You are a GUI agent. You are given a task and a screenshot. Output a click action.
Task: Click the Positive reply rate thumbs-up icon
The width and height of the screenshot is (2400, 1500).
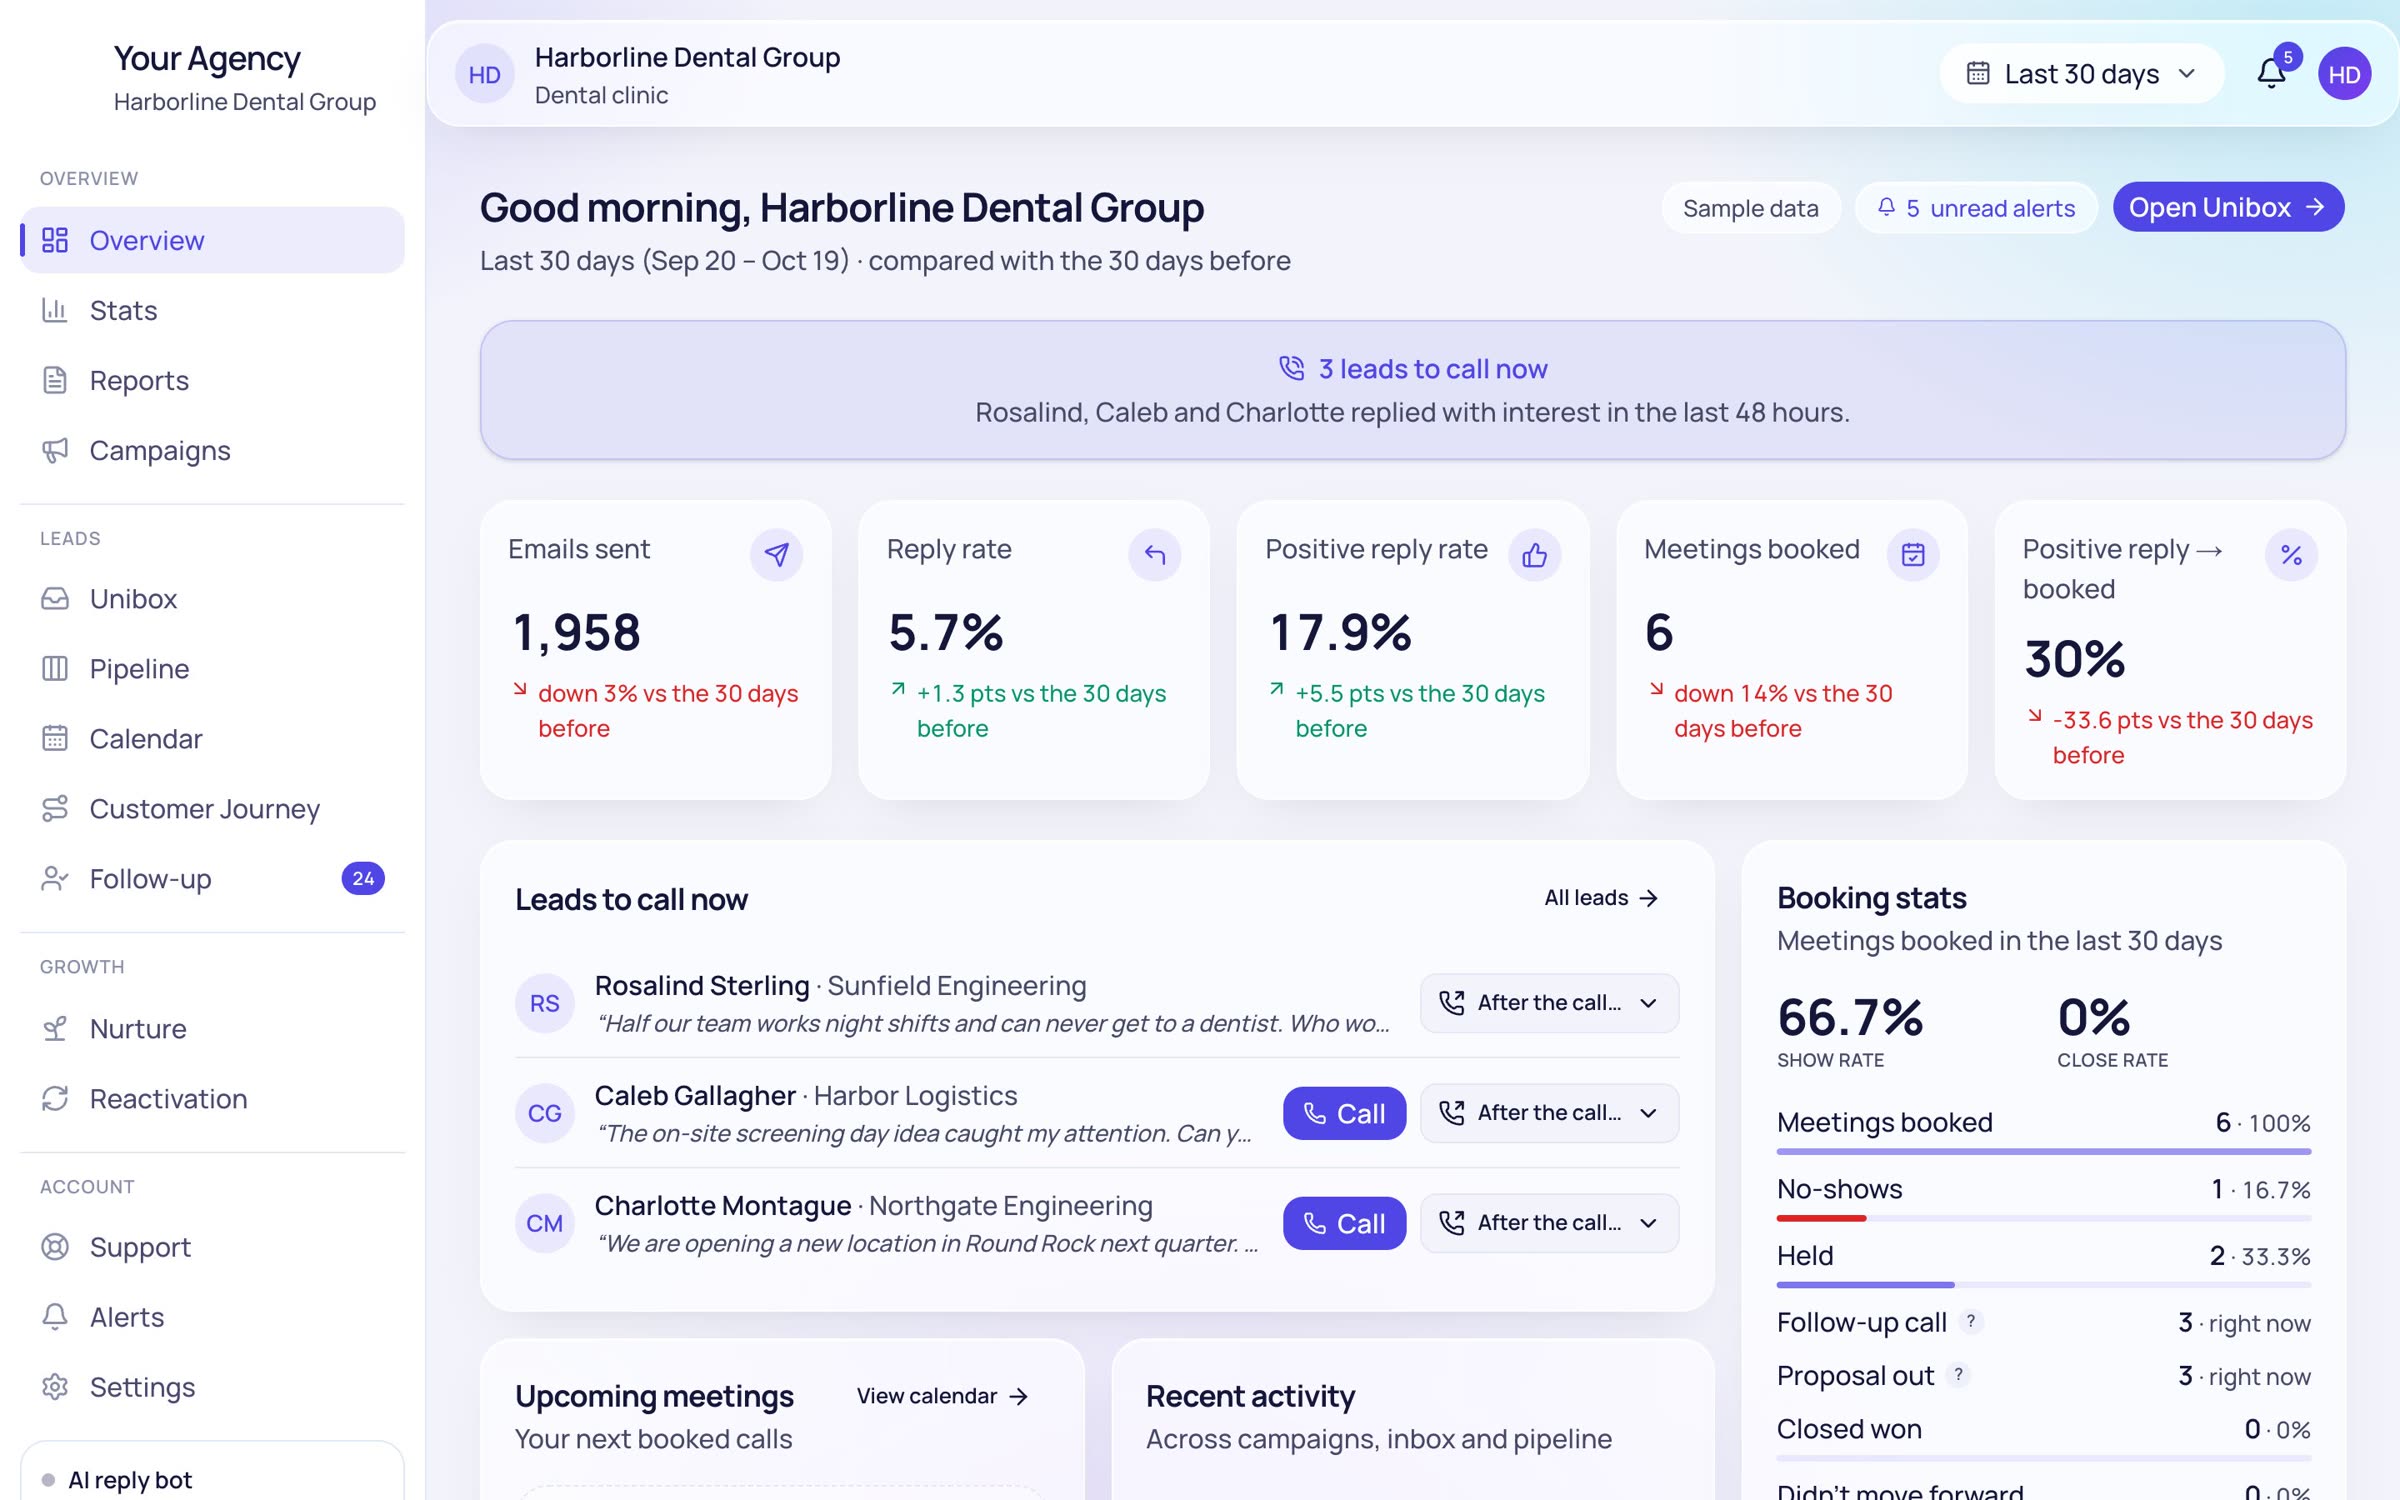click(1534, 554)
